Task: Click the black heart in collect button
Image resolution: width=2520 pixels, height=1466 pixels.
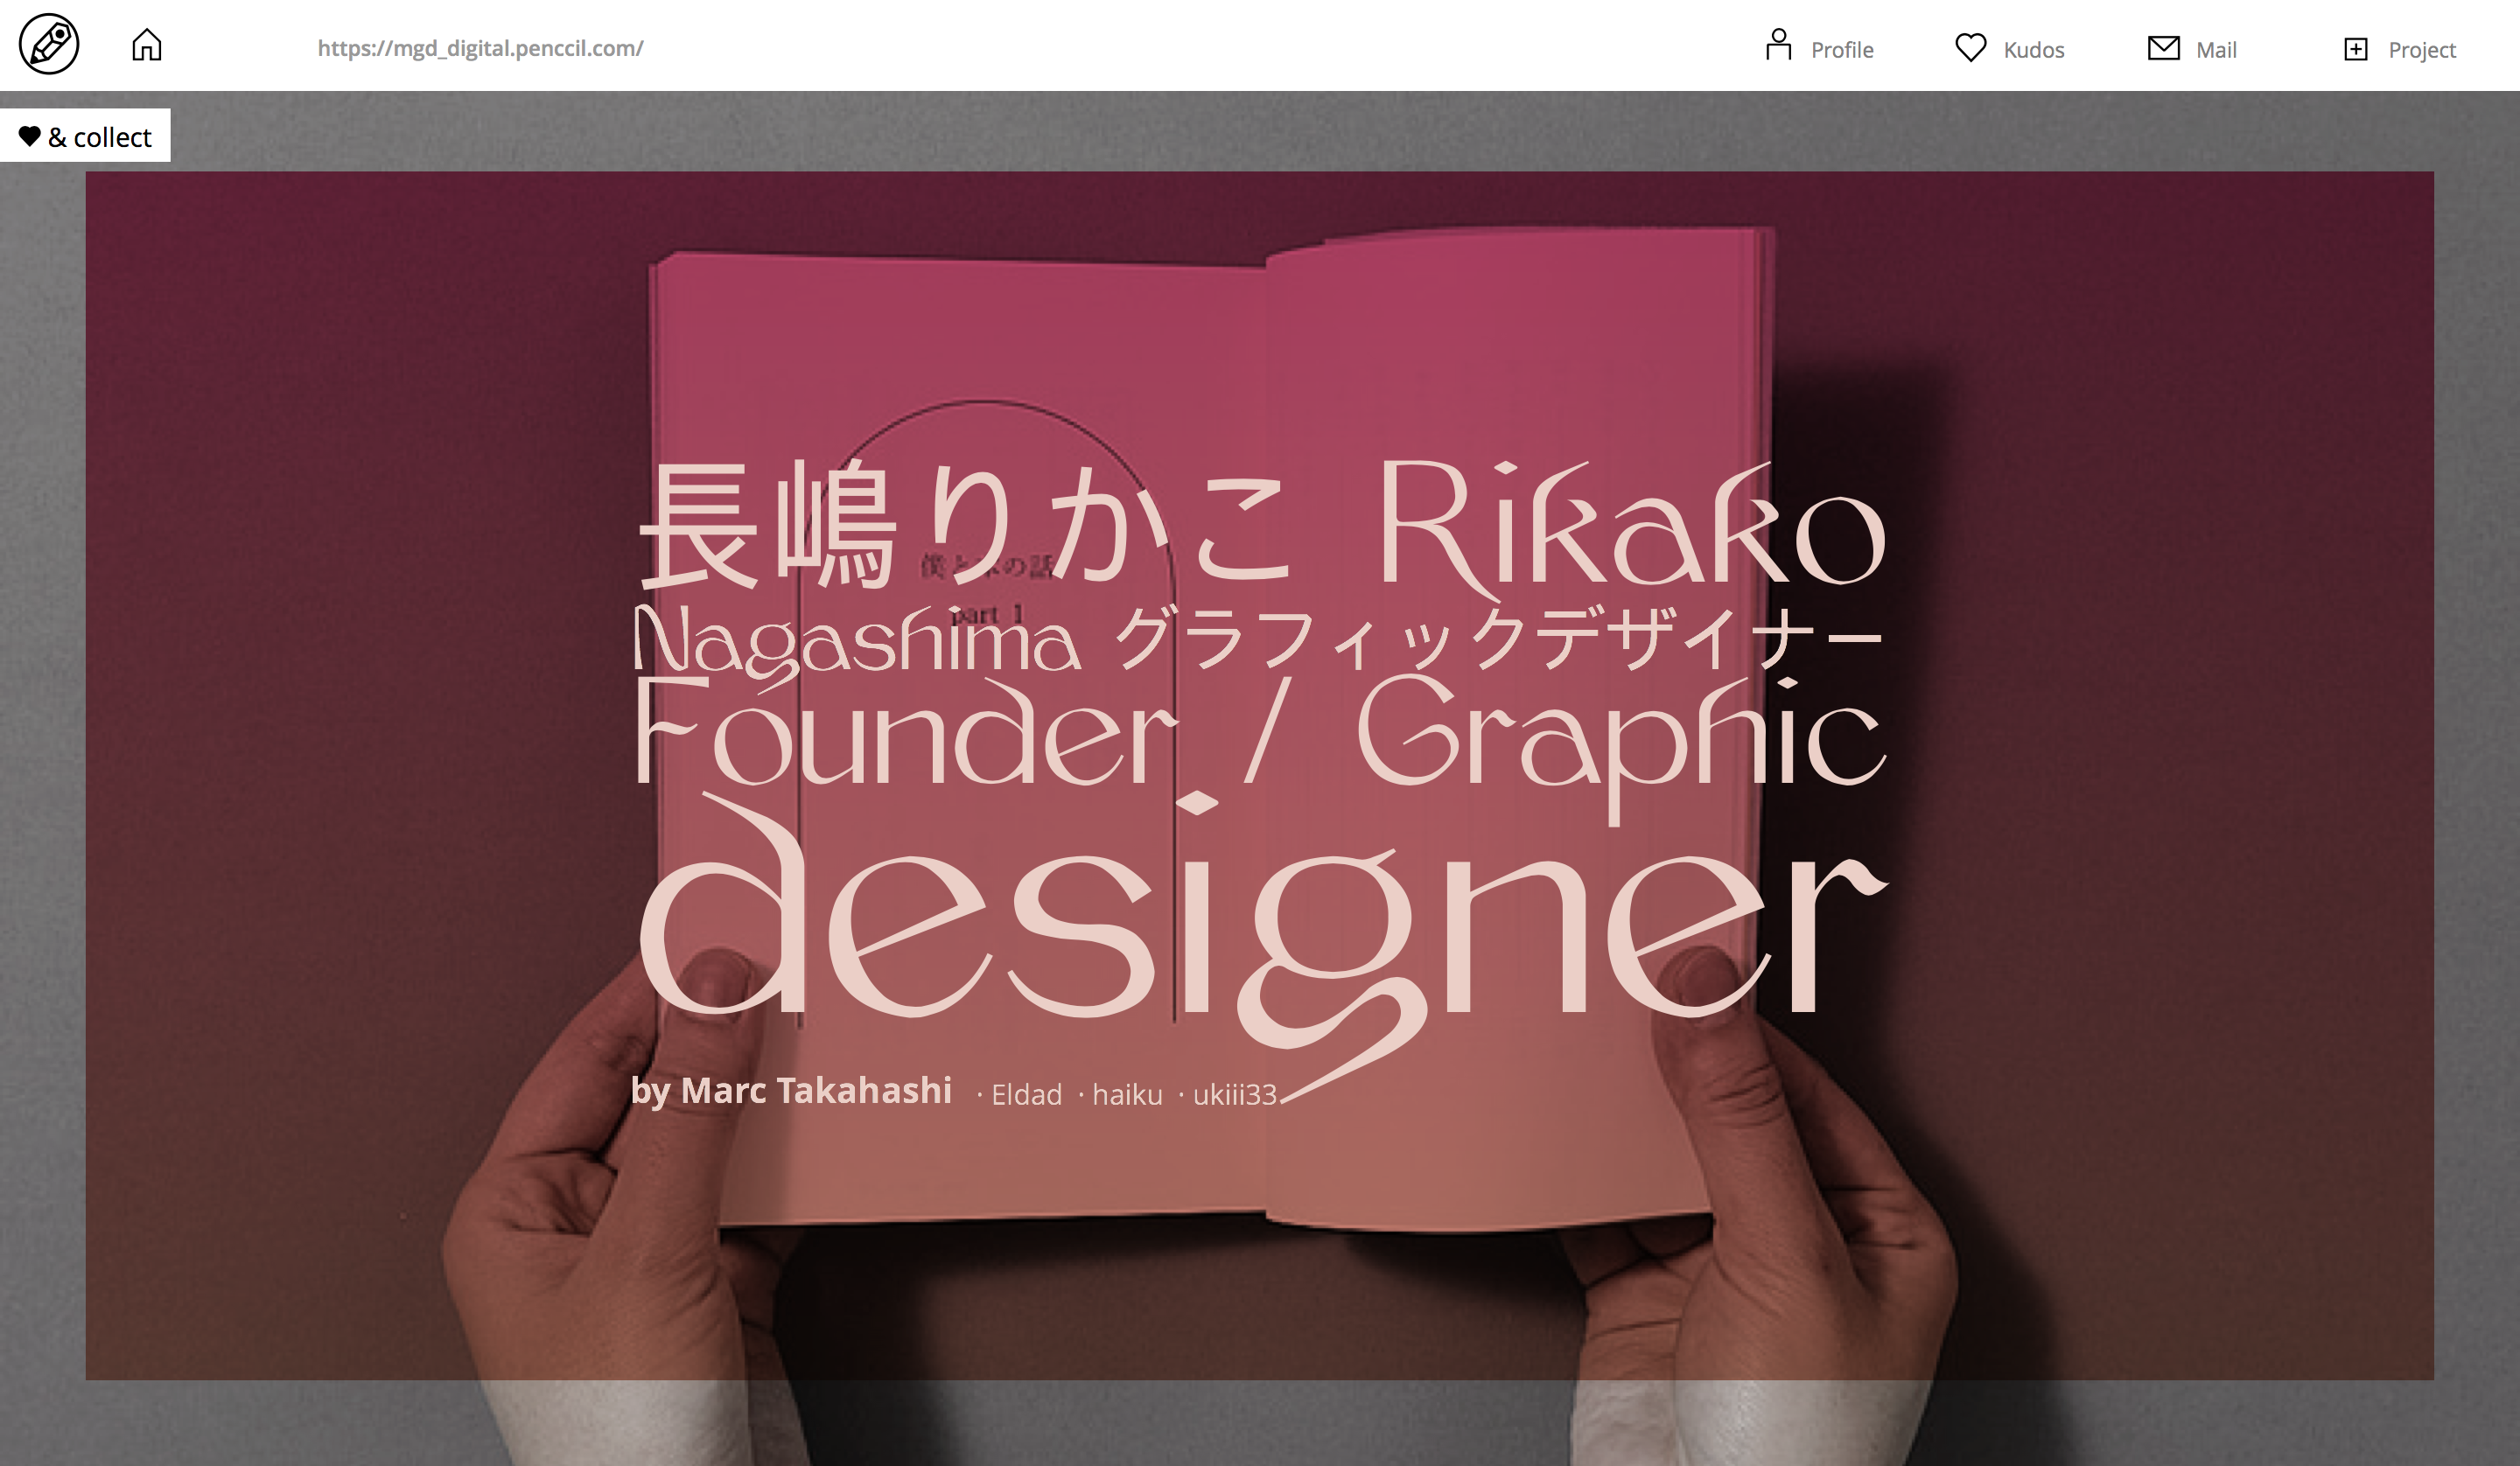Action: pyautogui.click(x=30, y=136)
